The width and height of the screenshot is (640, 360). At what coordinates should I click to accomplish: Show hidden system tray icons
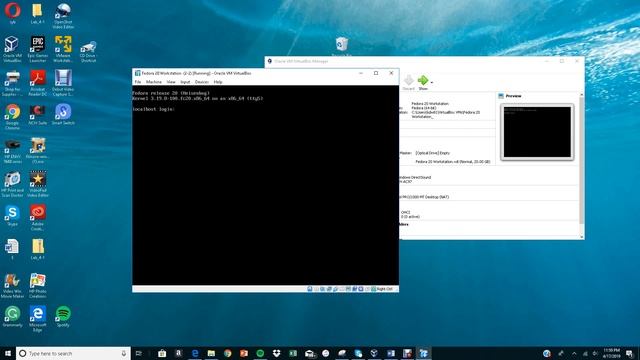tap(574, 353)
